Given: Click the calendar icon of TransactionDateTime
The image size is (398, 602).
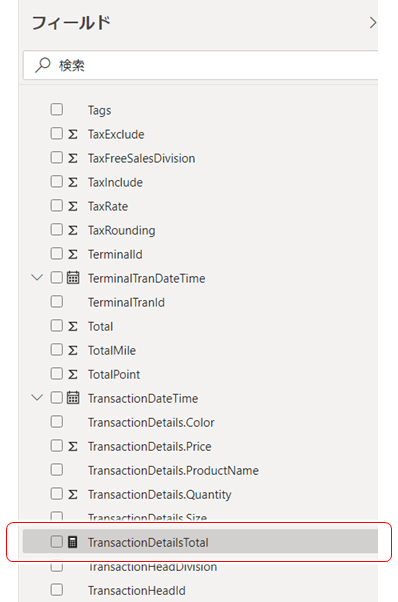Looking at the screenshot, I should [73, 398].
